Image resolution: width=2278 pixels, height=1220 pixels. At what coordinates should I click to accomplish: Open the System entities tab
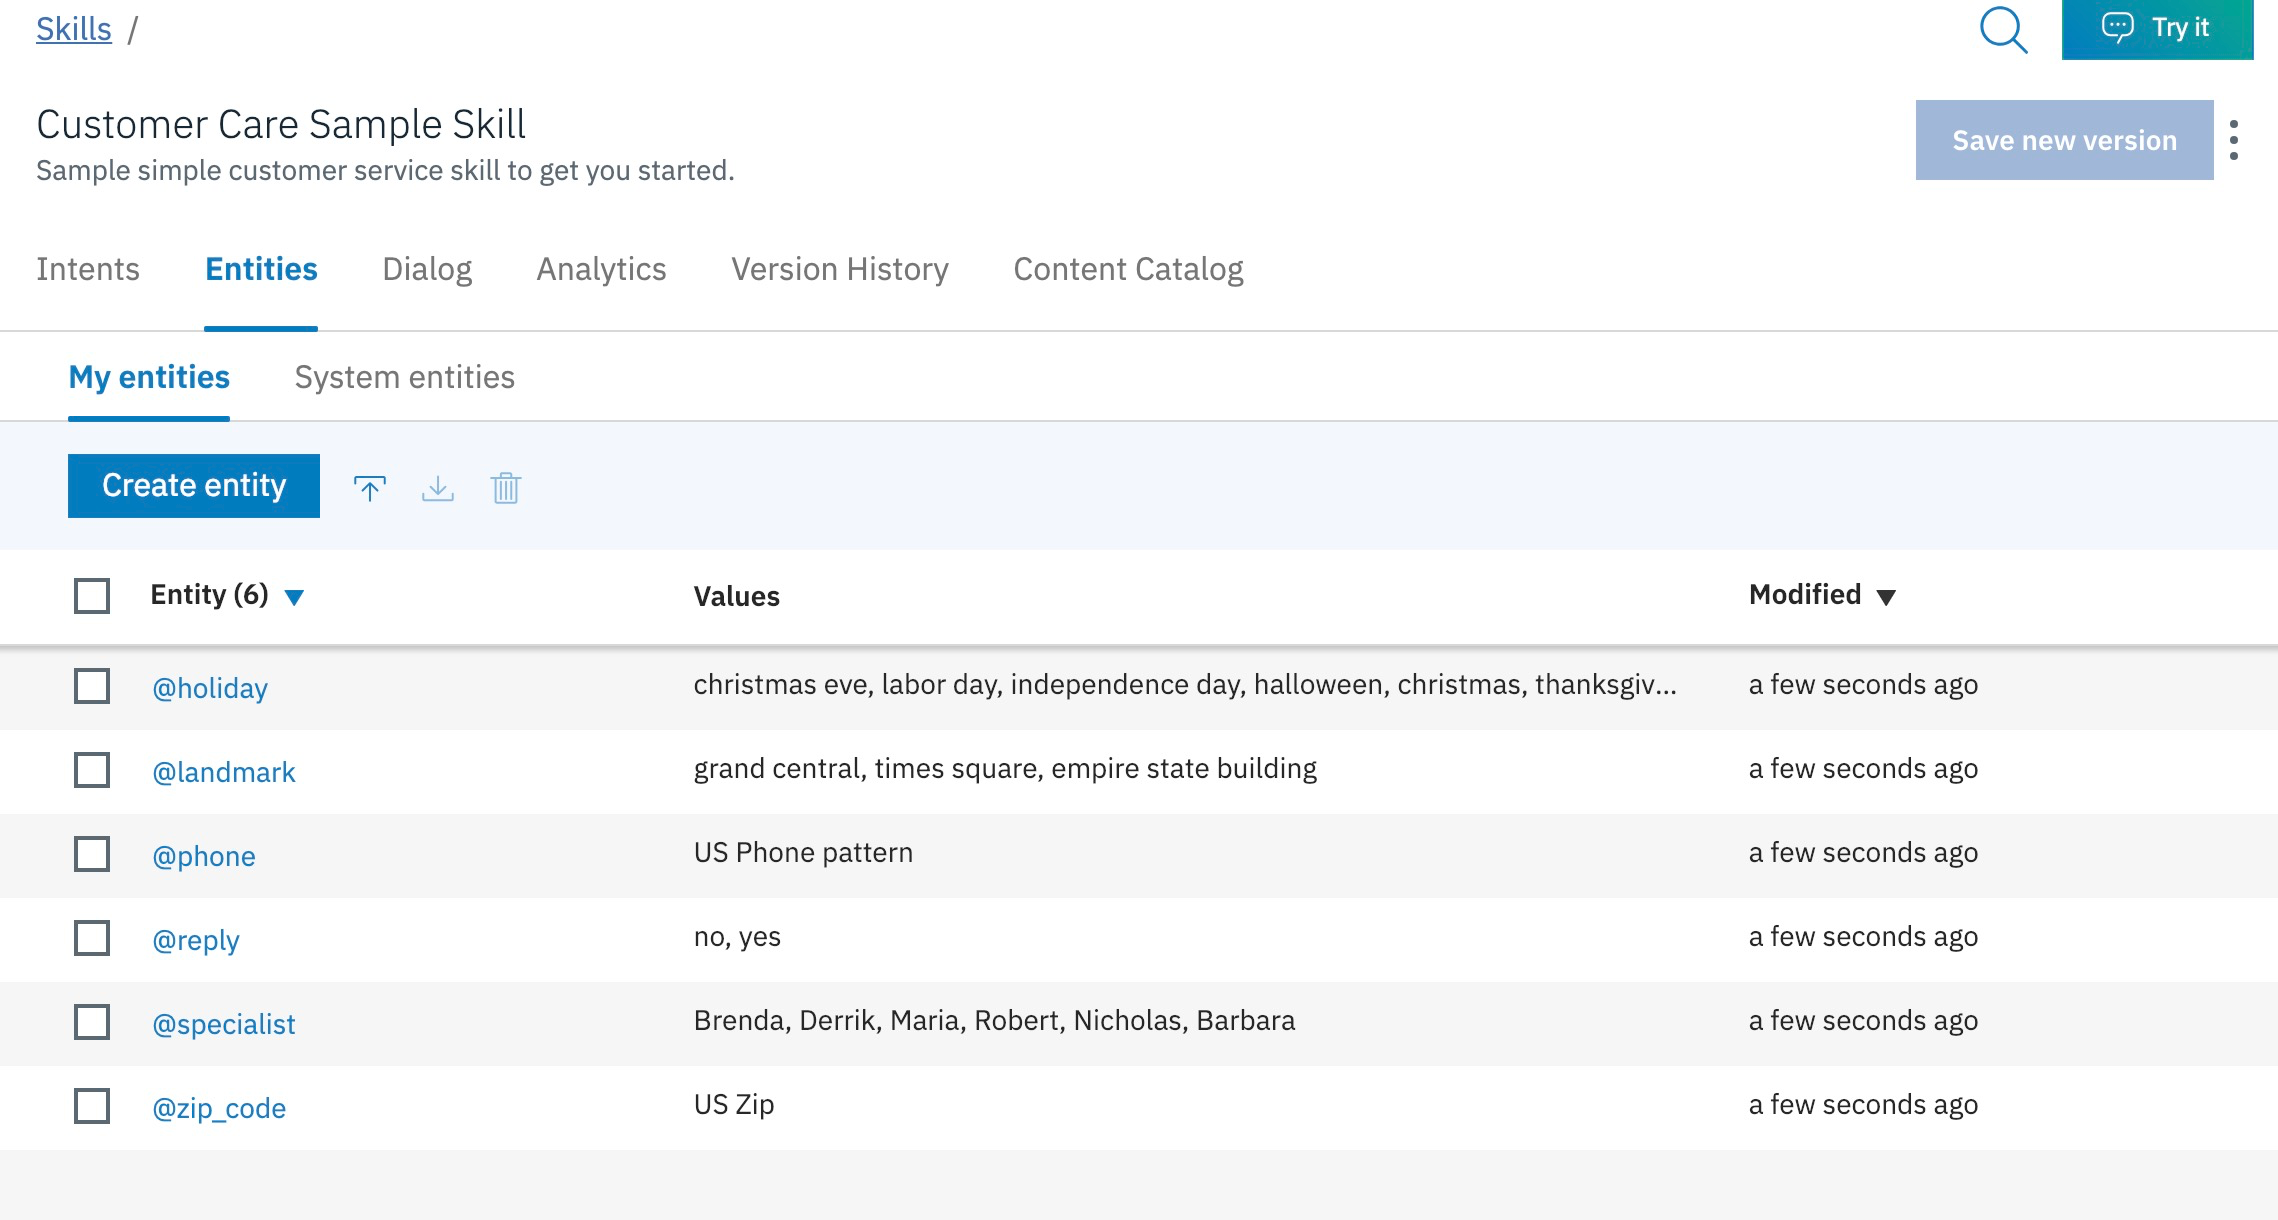(x=404, y=377)
